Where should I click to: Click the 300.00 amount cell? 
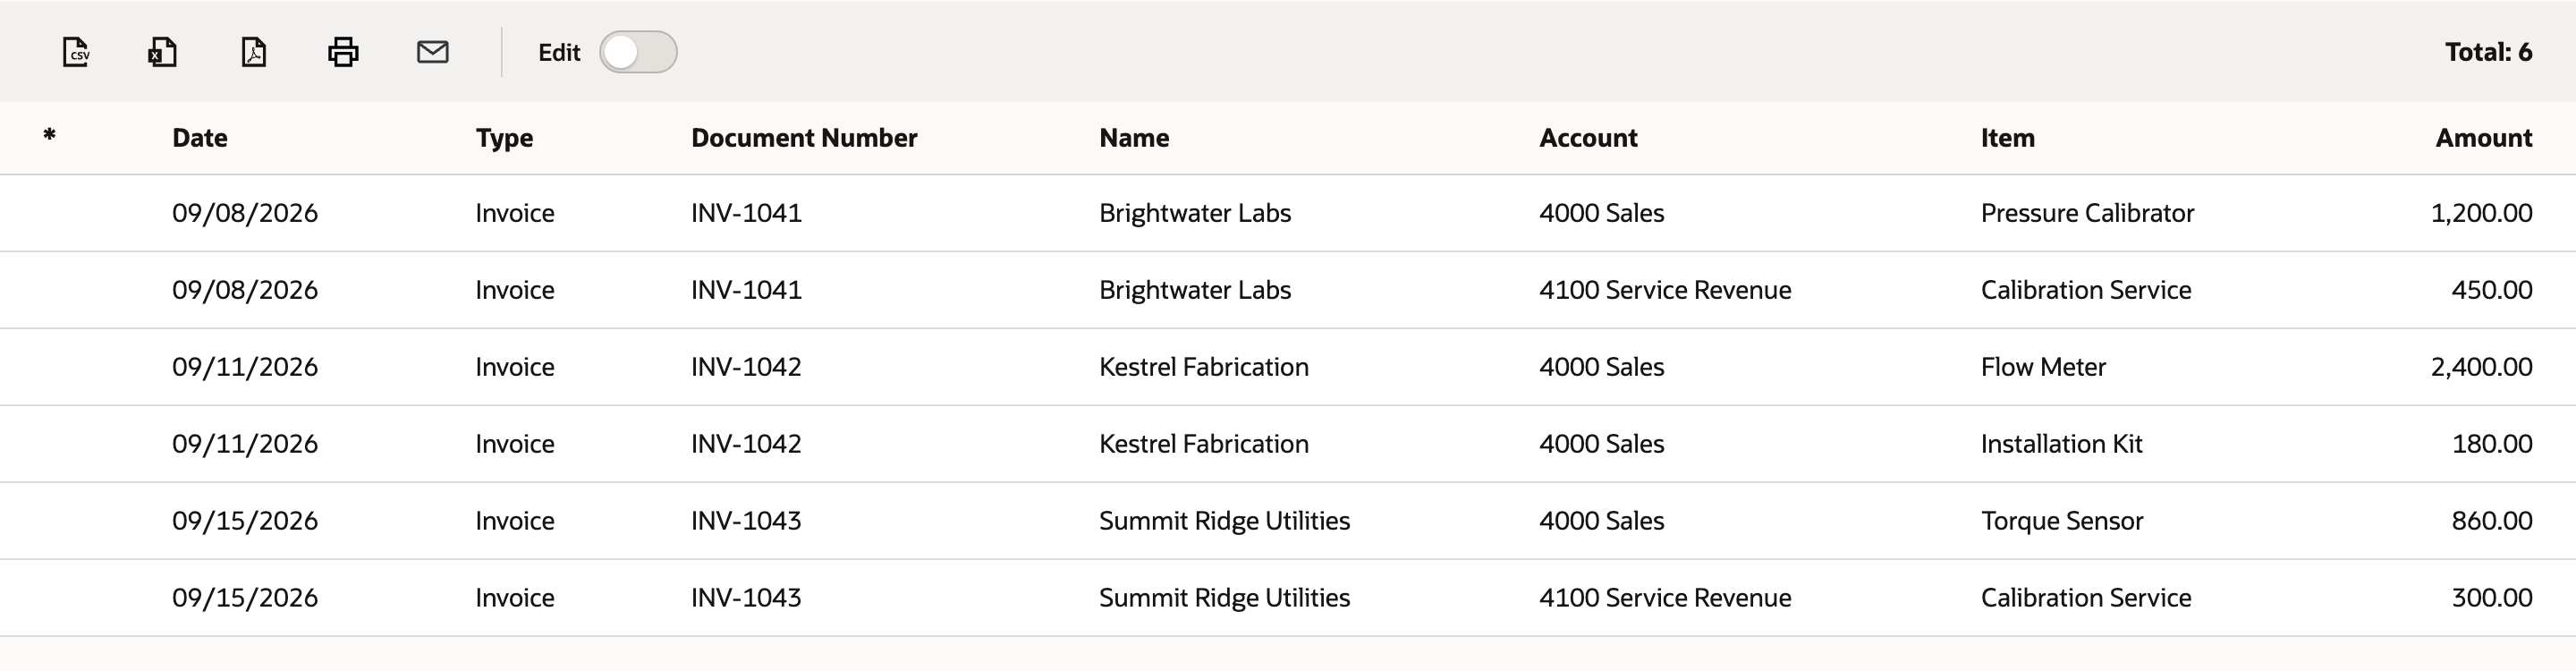pyautogui.click(x=2492, y=598)
